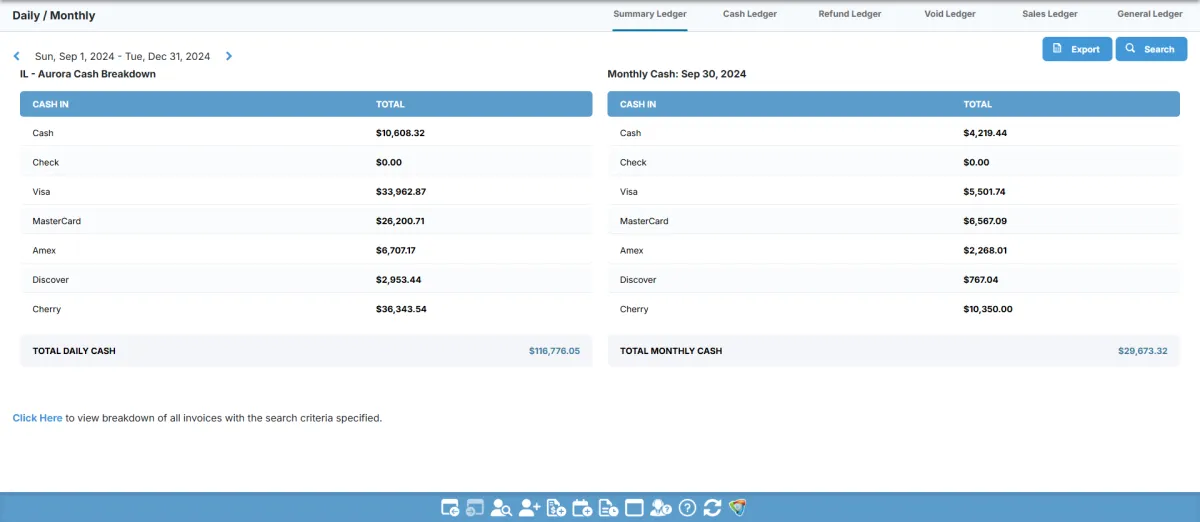Screen dimensions: 1200x522
Task: Open the Refund Ledger tab
Action: pos(850,14)
